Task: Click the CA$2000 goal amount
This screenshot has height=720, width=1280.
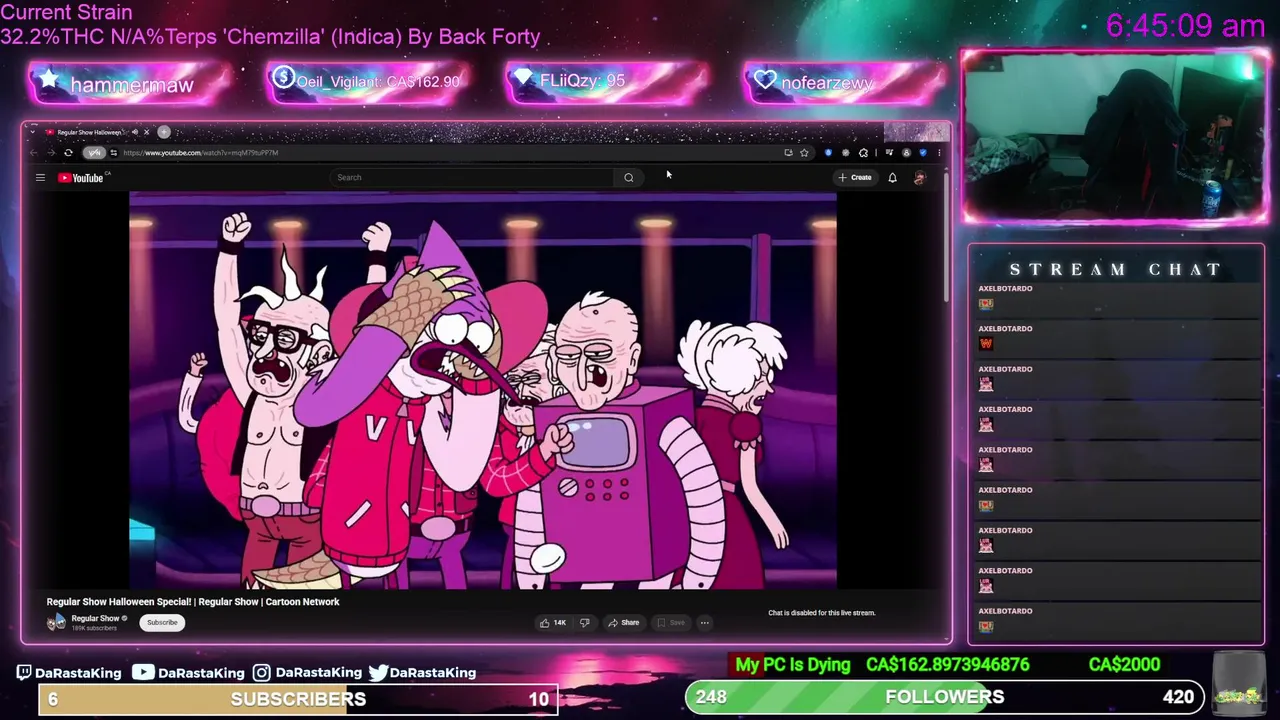Action: pyautogui.click(x=1124, y=664)
